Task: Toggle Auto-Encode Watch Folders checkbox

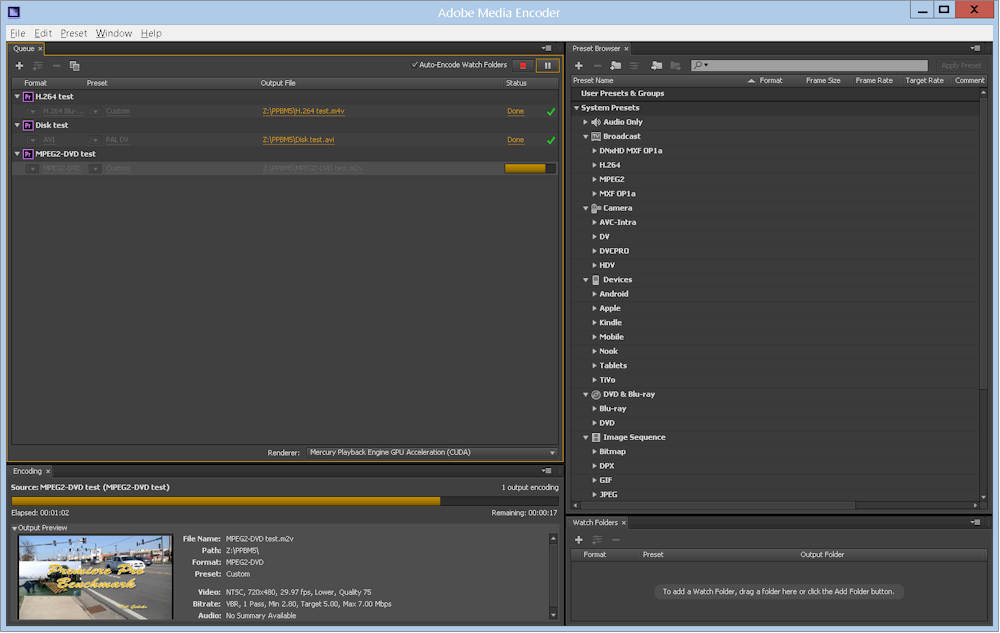Action: (415, 65)
